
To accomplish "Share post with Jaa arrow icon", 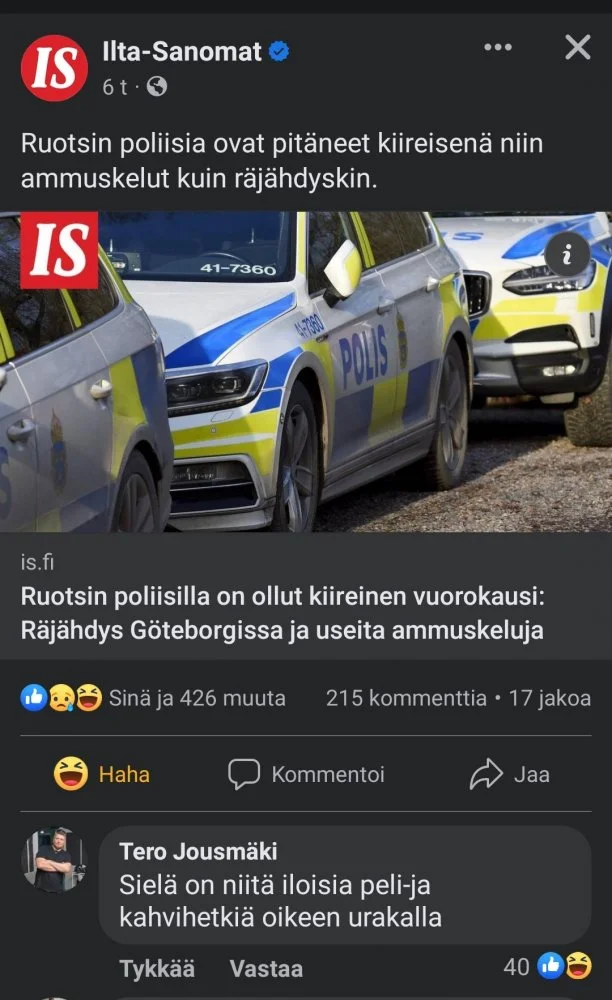I will [x=486, y=774].
